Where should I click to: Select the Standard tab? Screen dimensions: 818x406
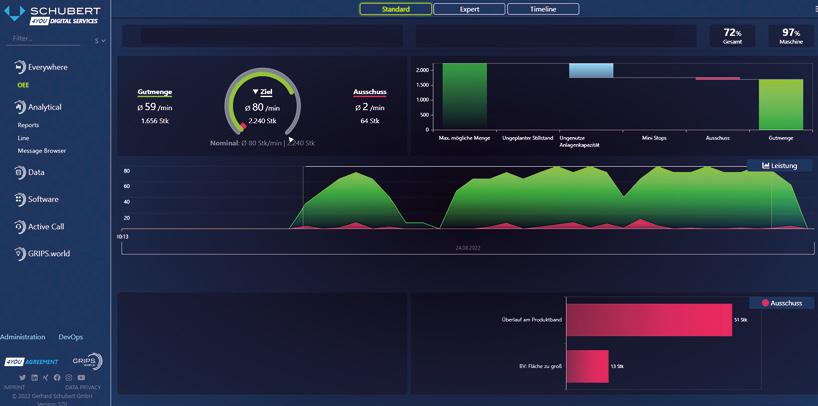tap(395, 9)
